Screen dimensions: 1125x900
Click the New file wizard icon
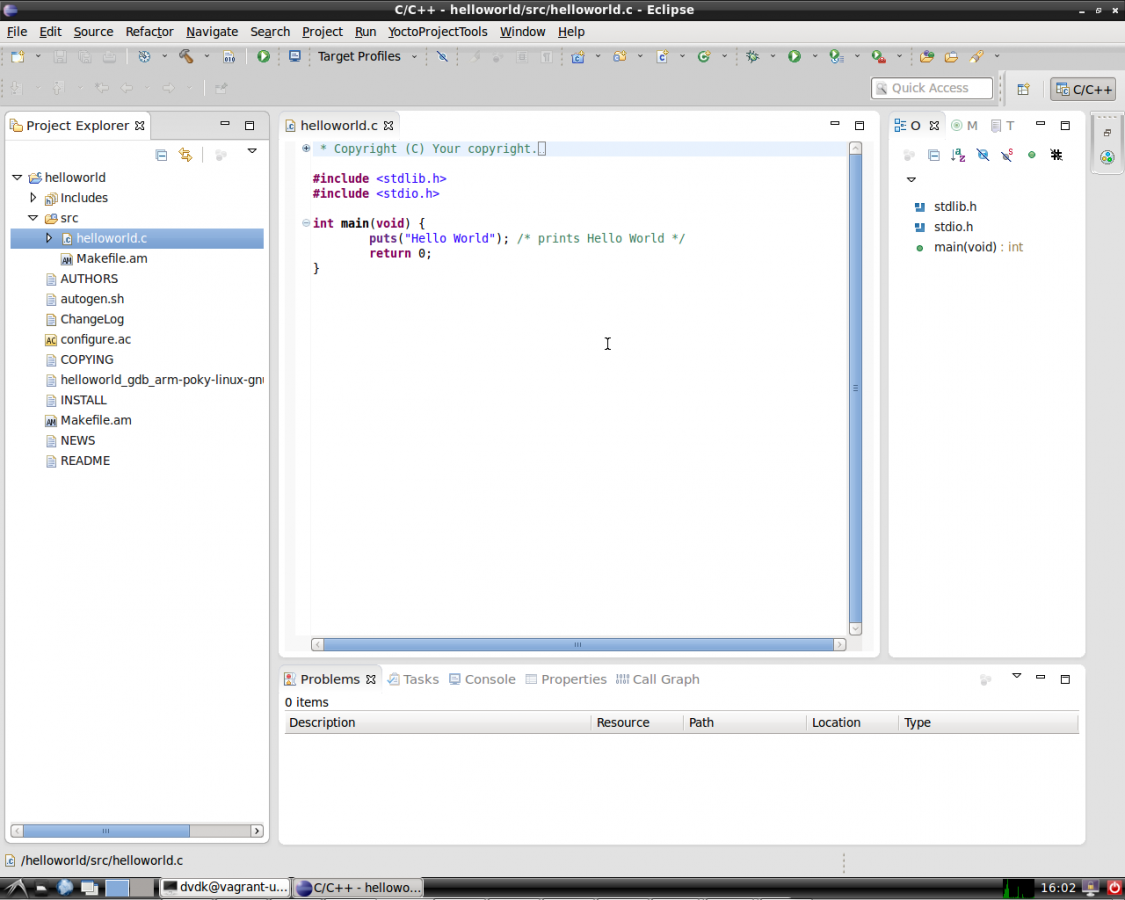[18, 57]
